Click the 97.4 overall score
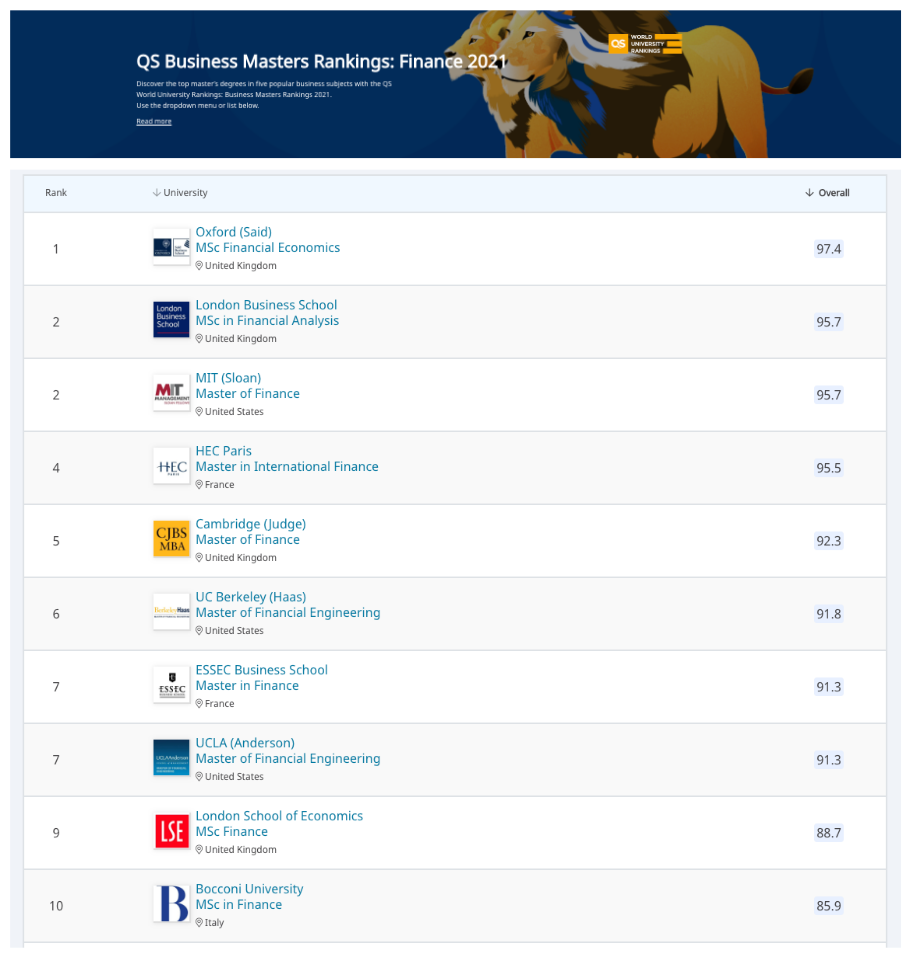The width and height of the screenshot is (912, 954). pos(829,249)
